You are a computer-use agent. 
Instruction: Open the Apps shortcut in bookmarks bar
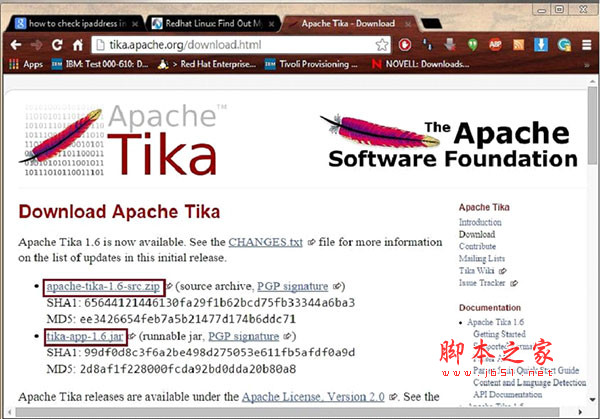point(26,64)
